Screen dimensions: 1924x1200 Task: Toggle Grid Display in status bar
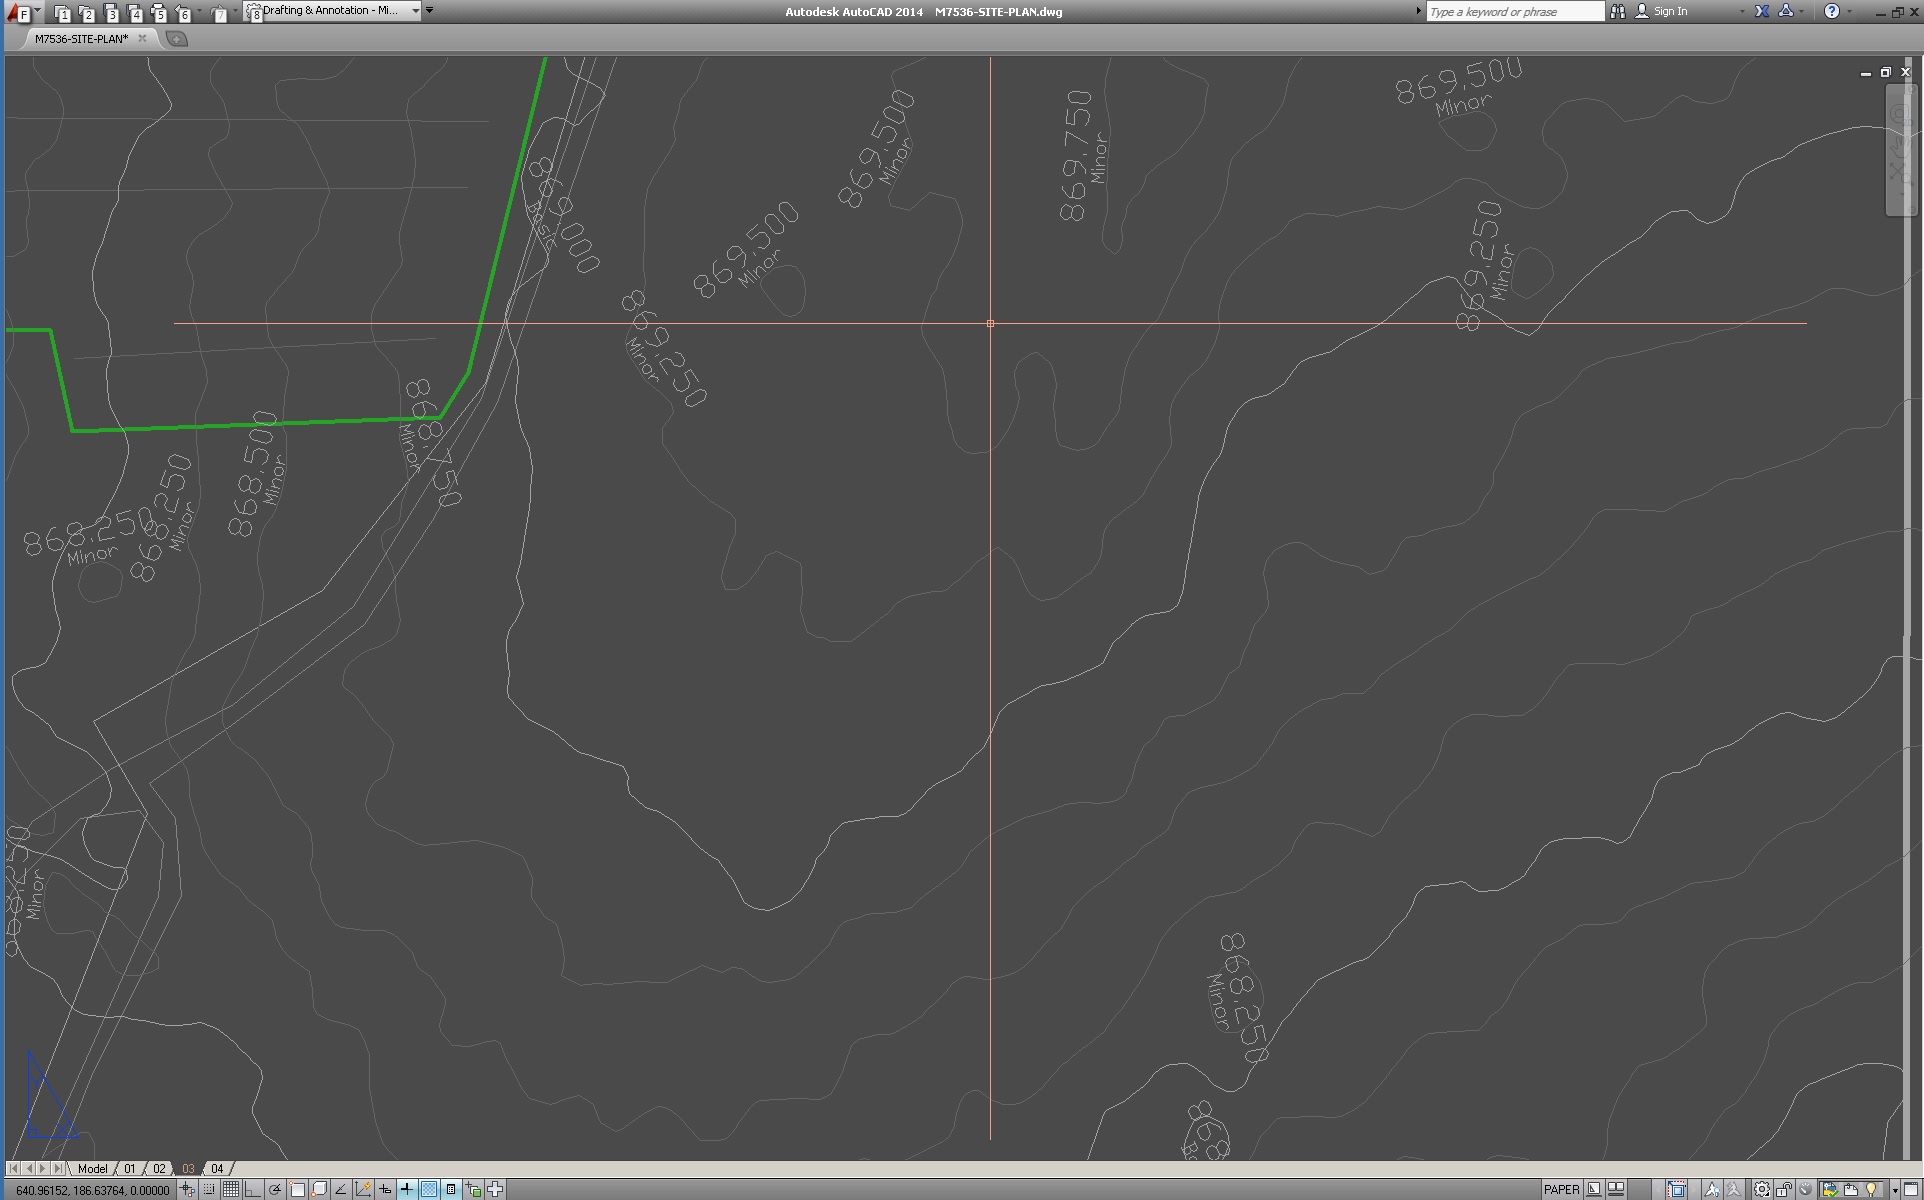click(x=231, y=1189)
